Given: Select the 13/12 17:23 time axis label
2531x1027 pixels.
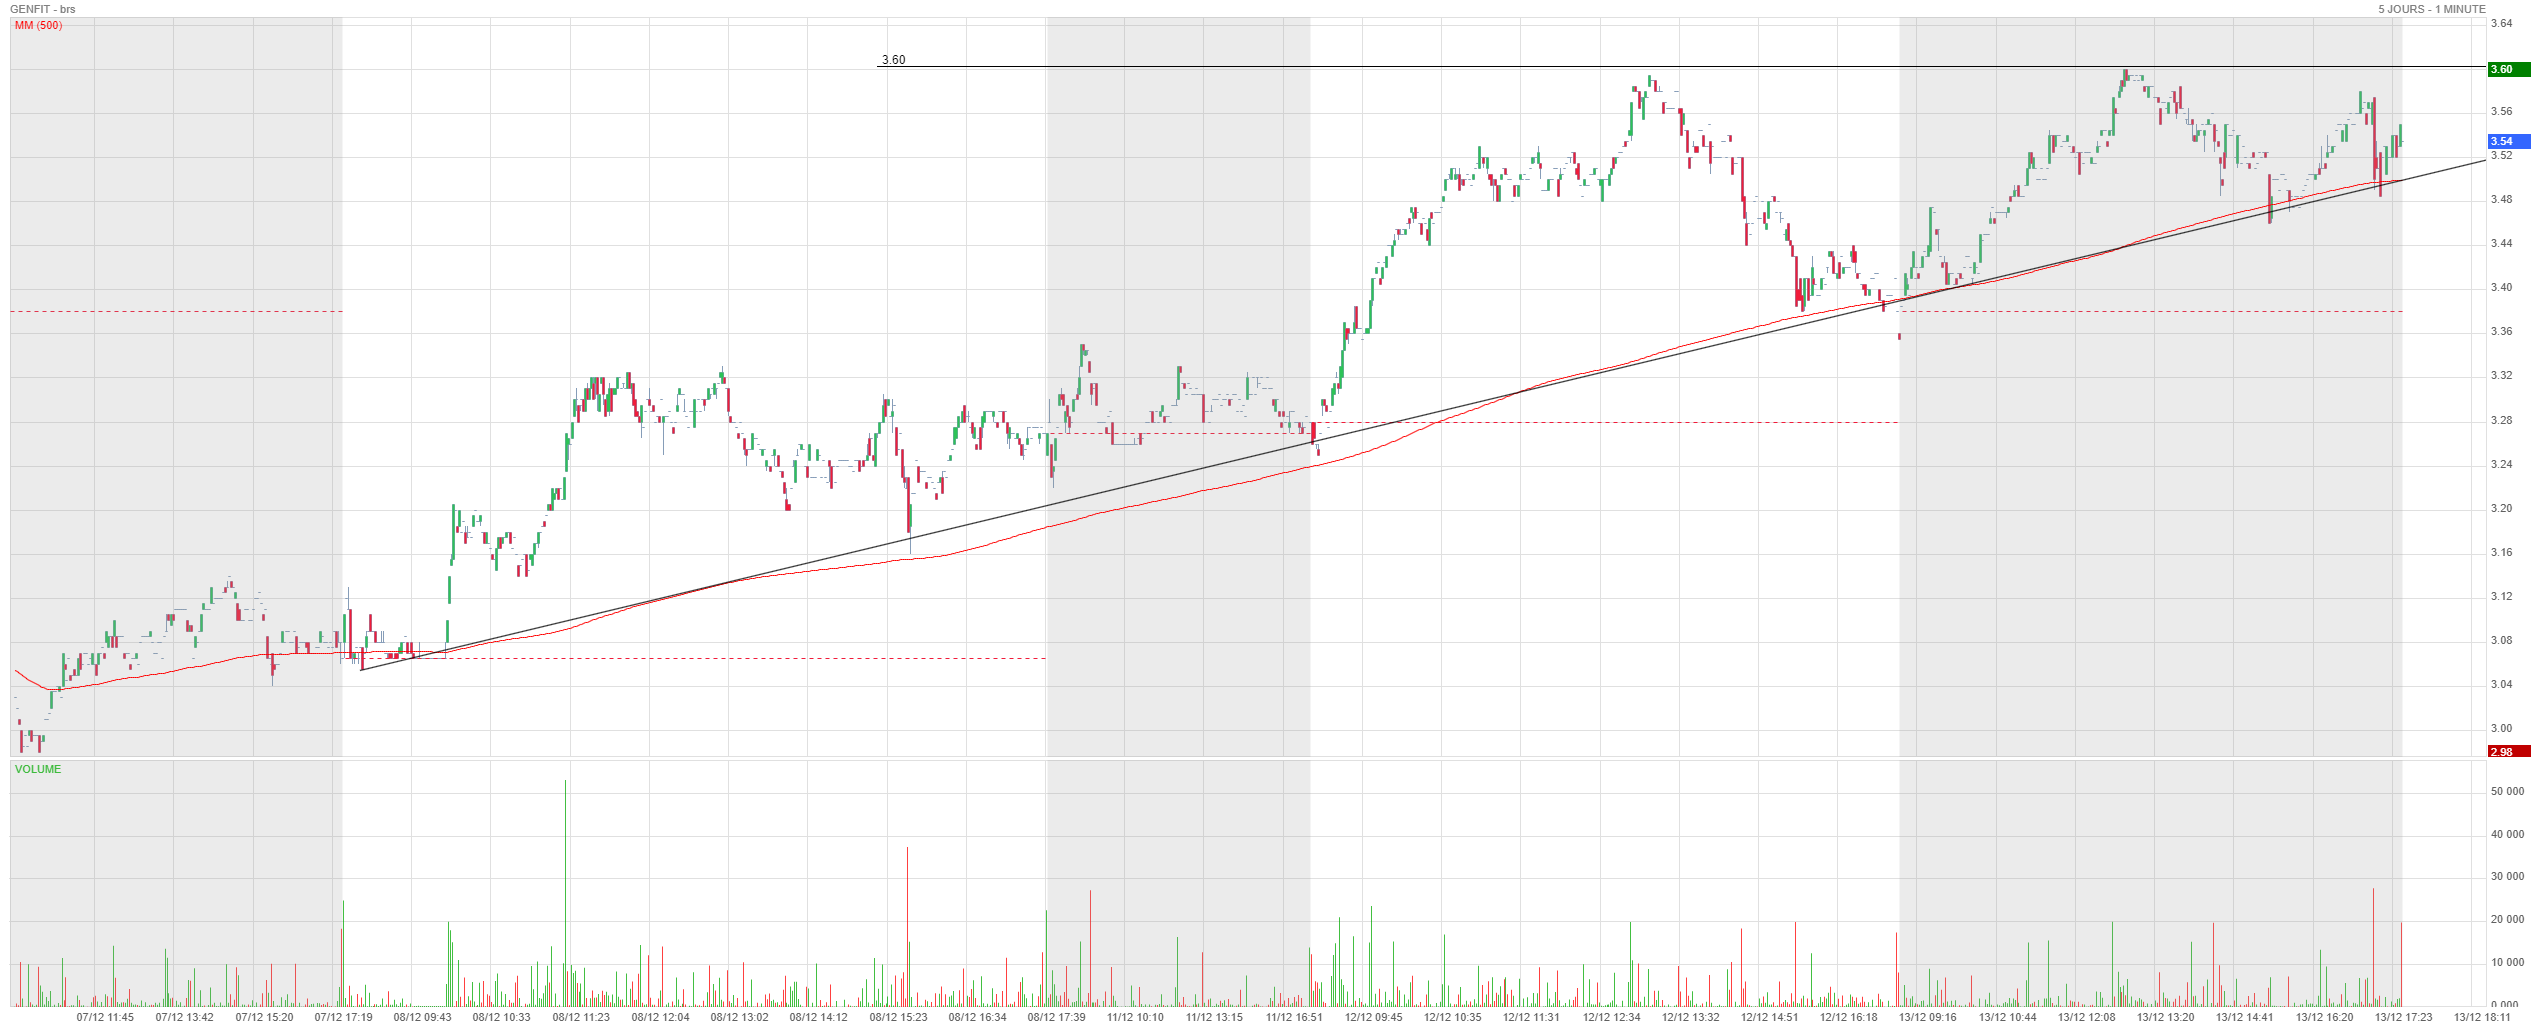Looking at the screenshot, I should click(2403, 1017).
